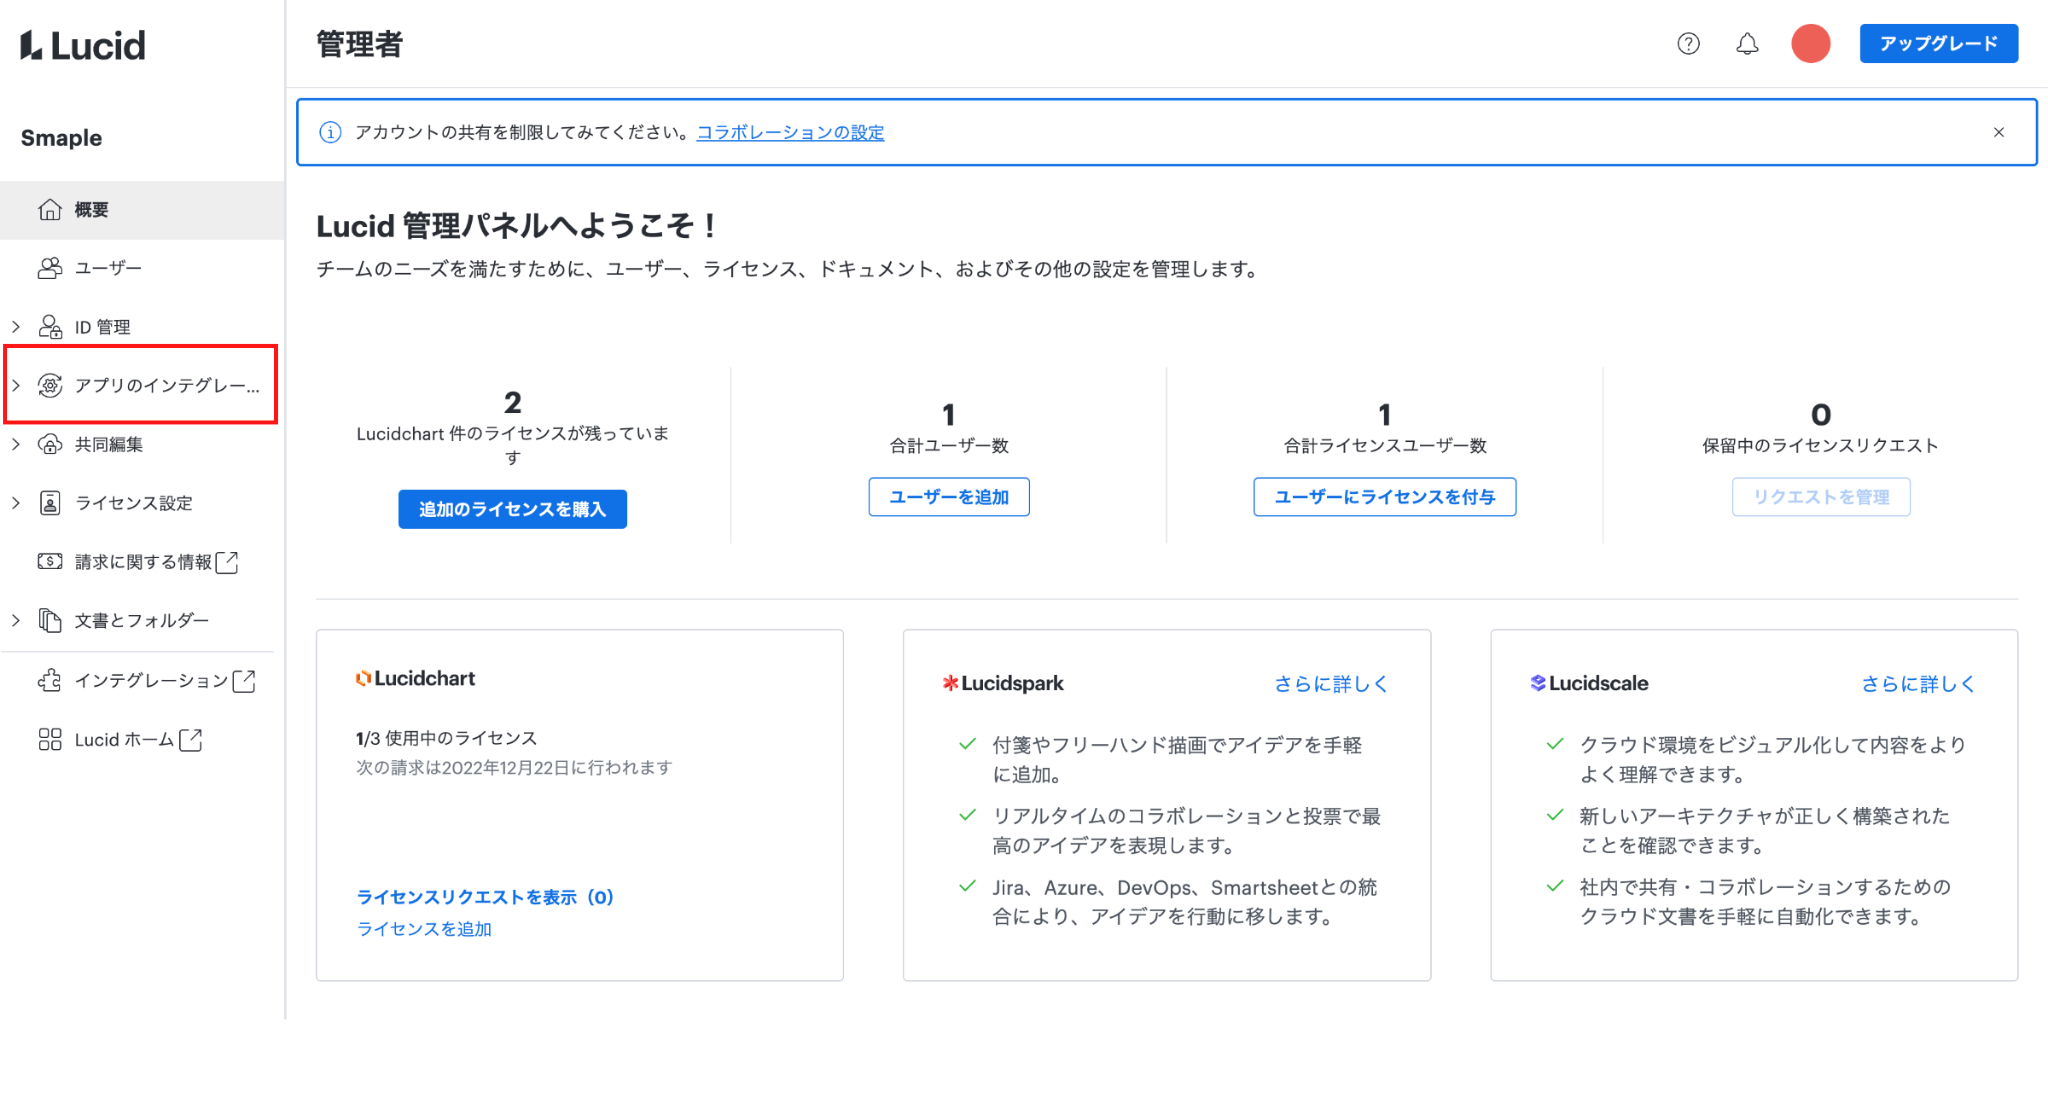Click the home icon beside 概要
Image resolution: width=2048 pixels, height=1105 pixels.
tap(50, 210)
